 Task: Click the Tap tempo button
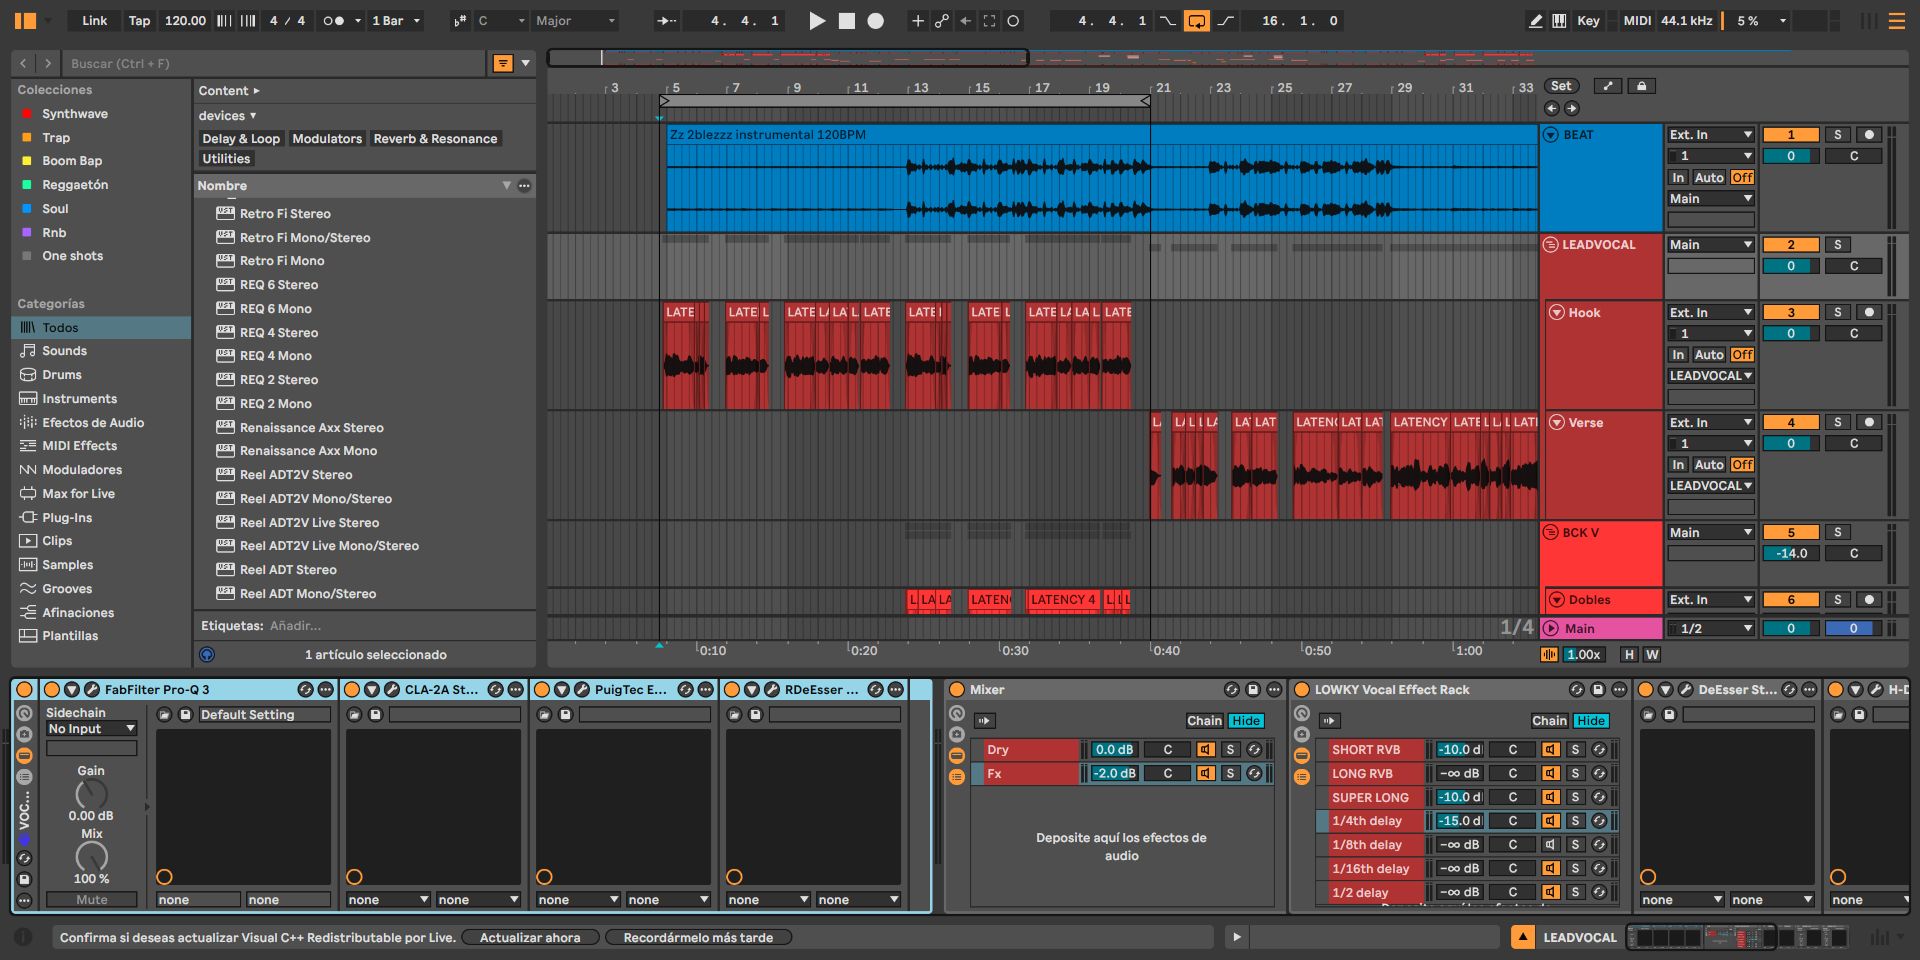[x=139, y=21]
